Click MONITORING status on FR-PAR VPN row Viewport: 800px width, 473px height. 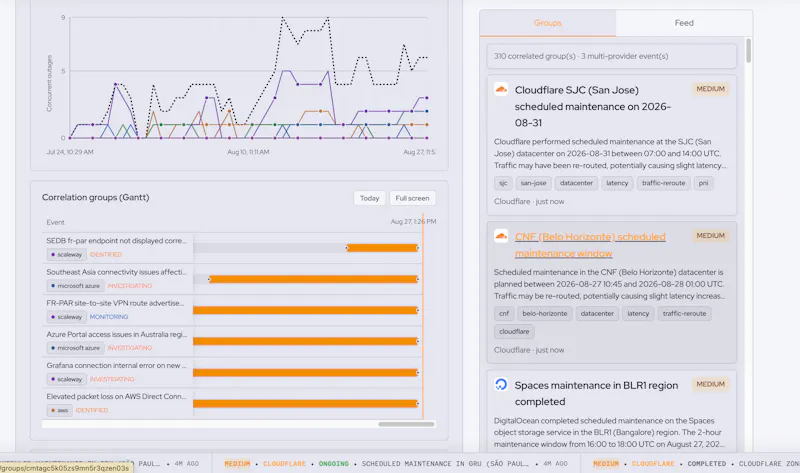coord(109,317)
